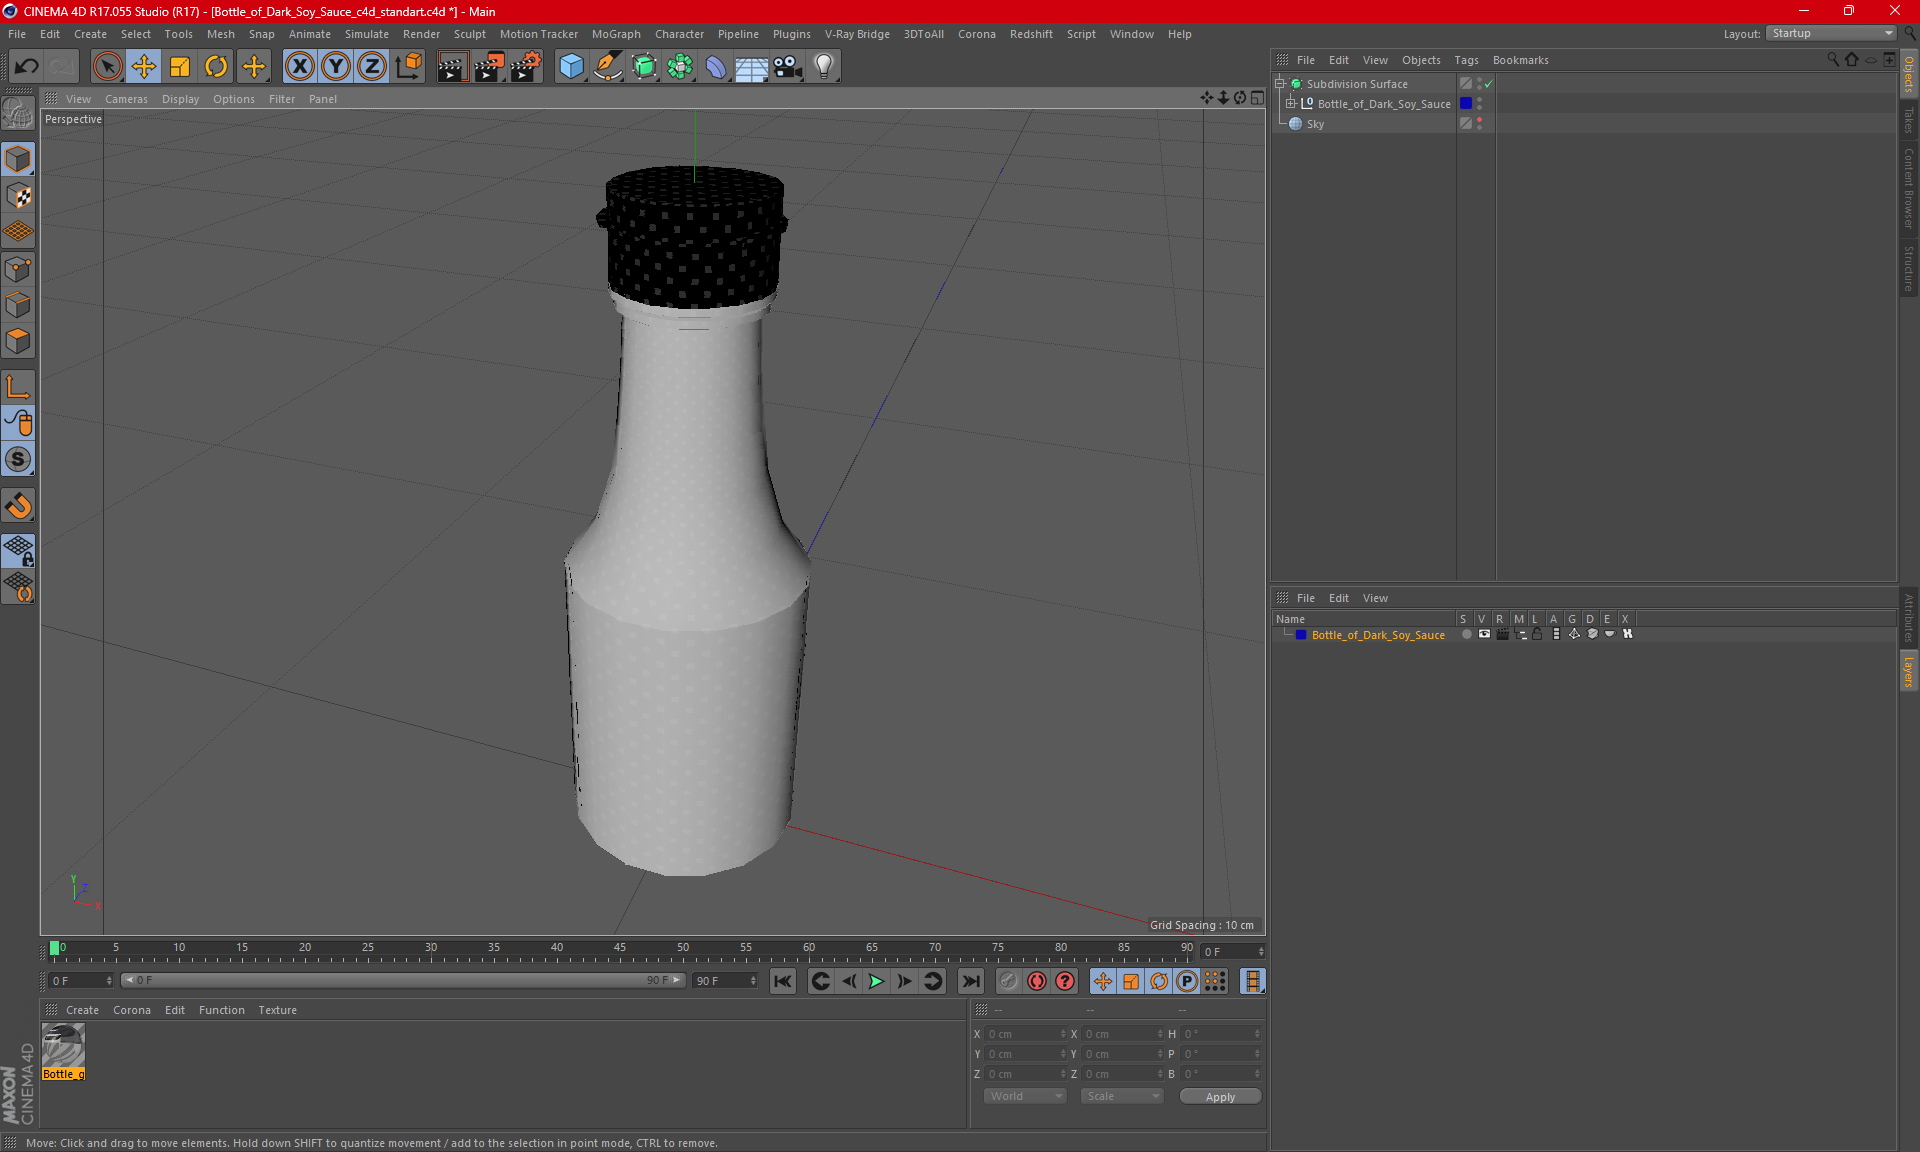This screenshot has height=1152, width=1920.
Task: Switch to Polygons mode
Action: point(19,341)
